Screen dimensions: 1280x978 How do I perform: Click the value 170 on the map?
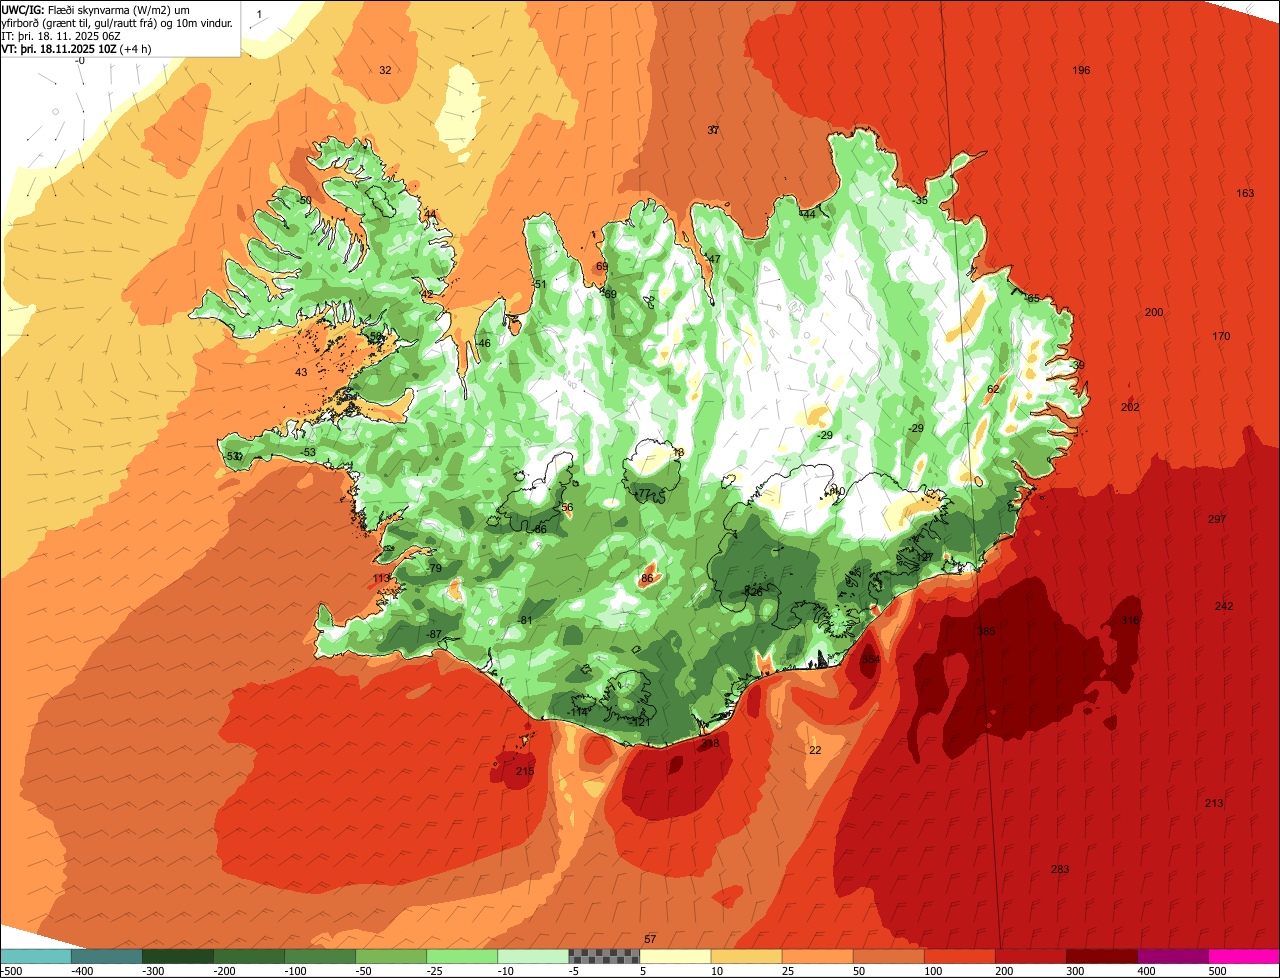(x=1221, y=336)
